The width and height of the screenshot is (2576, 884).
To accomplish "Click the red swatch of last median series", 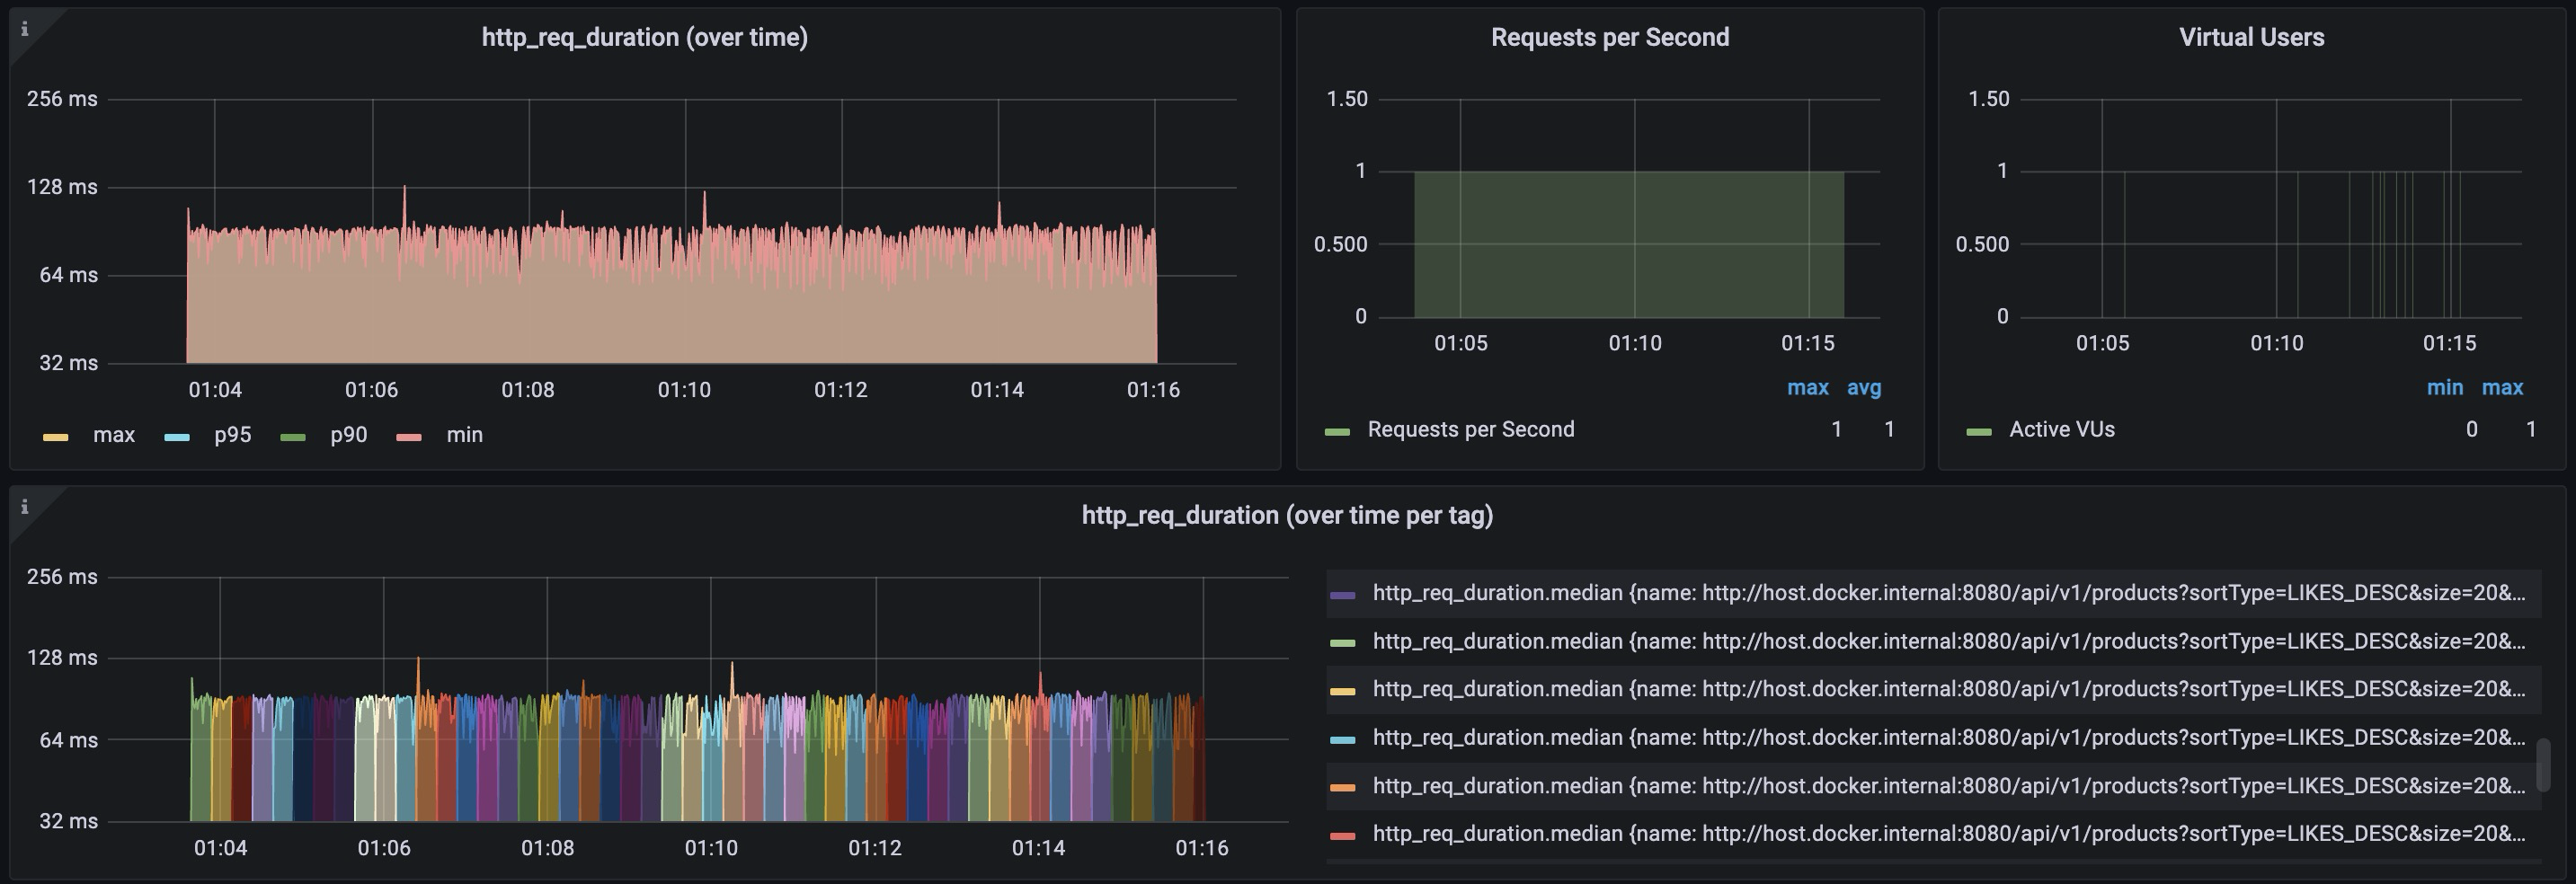I will pyautogui.click(x=1342, y=835).
